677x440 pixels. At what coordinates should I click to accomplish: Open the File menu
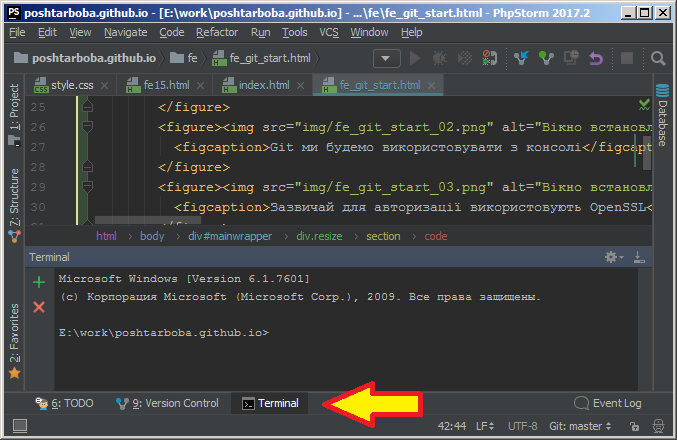pyautogui.click(x=17, y=32)
